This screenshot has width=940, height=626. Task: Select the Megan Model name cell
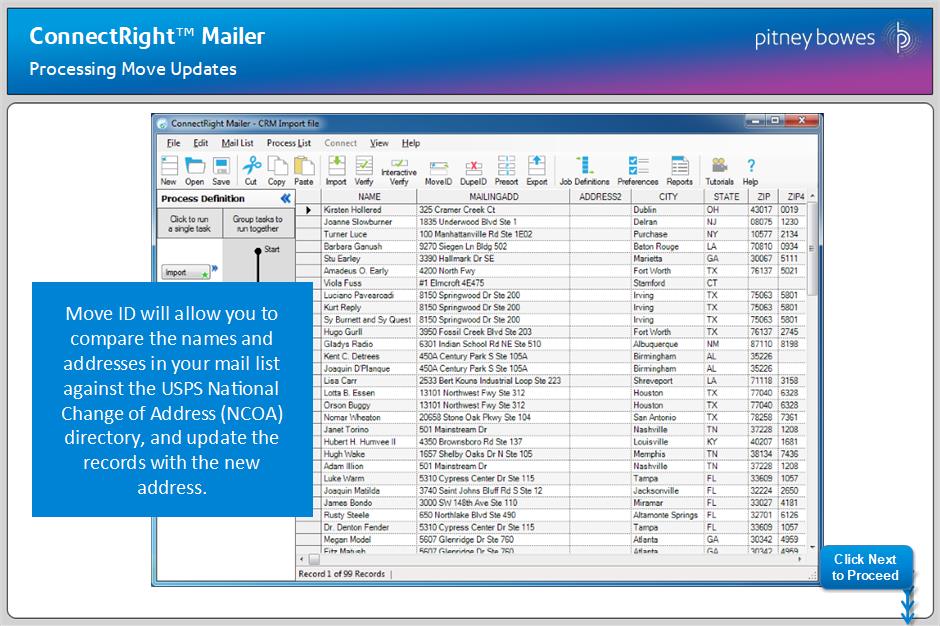[x=369, y=540]
